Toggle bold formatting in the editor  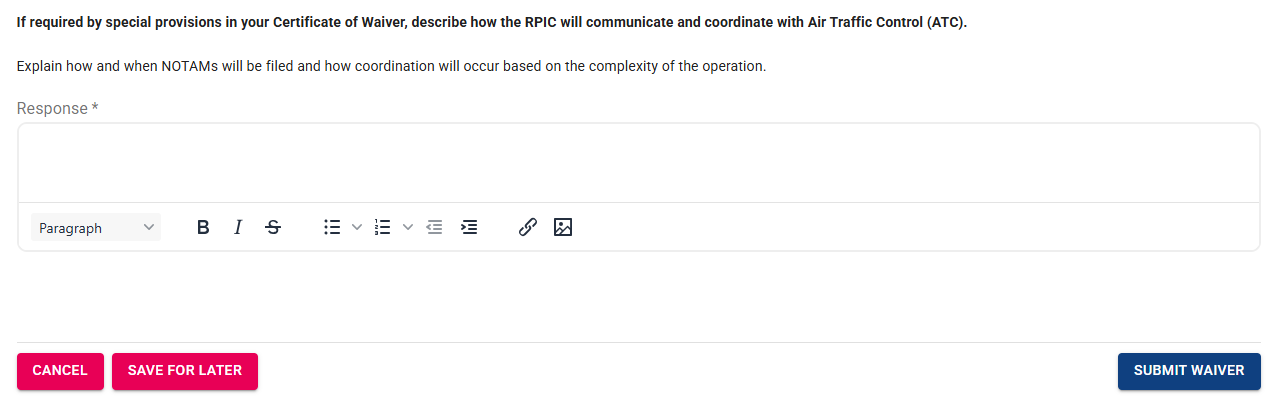coord(203,228)
